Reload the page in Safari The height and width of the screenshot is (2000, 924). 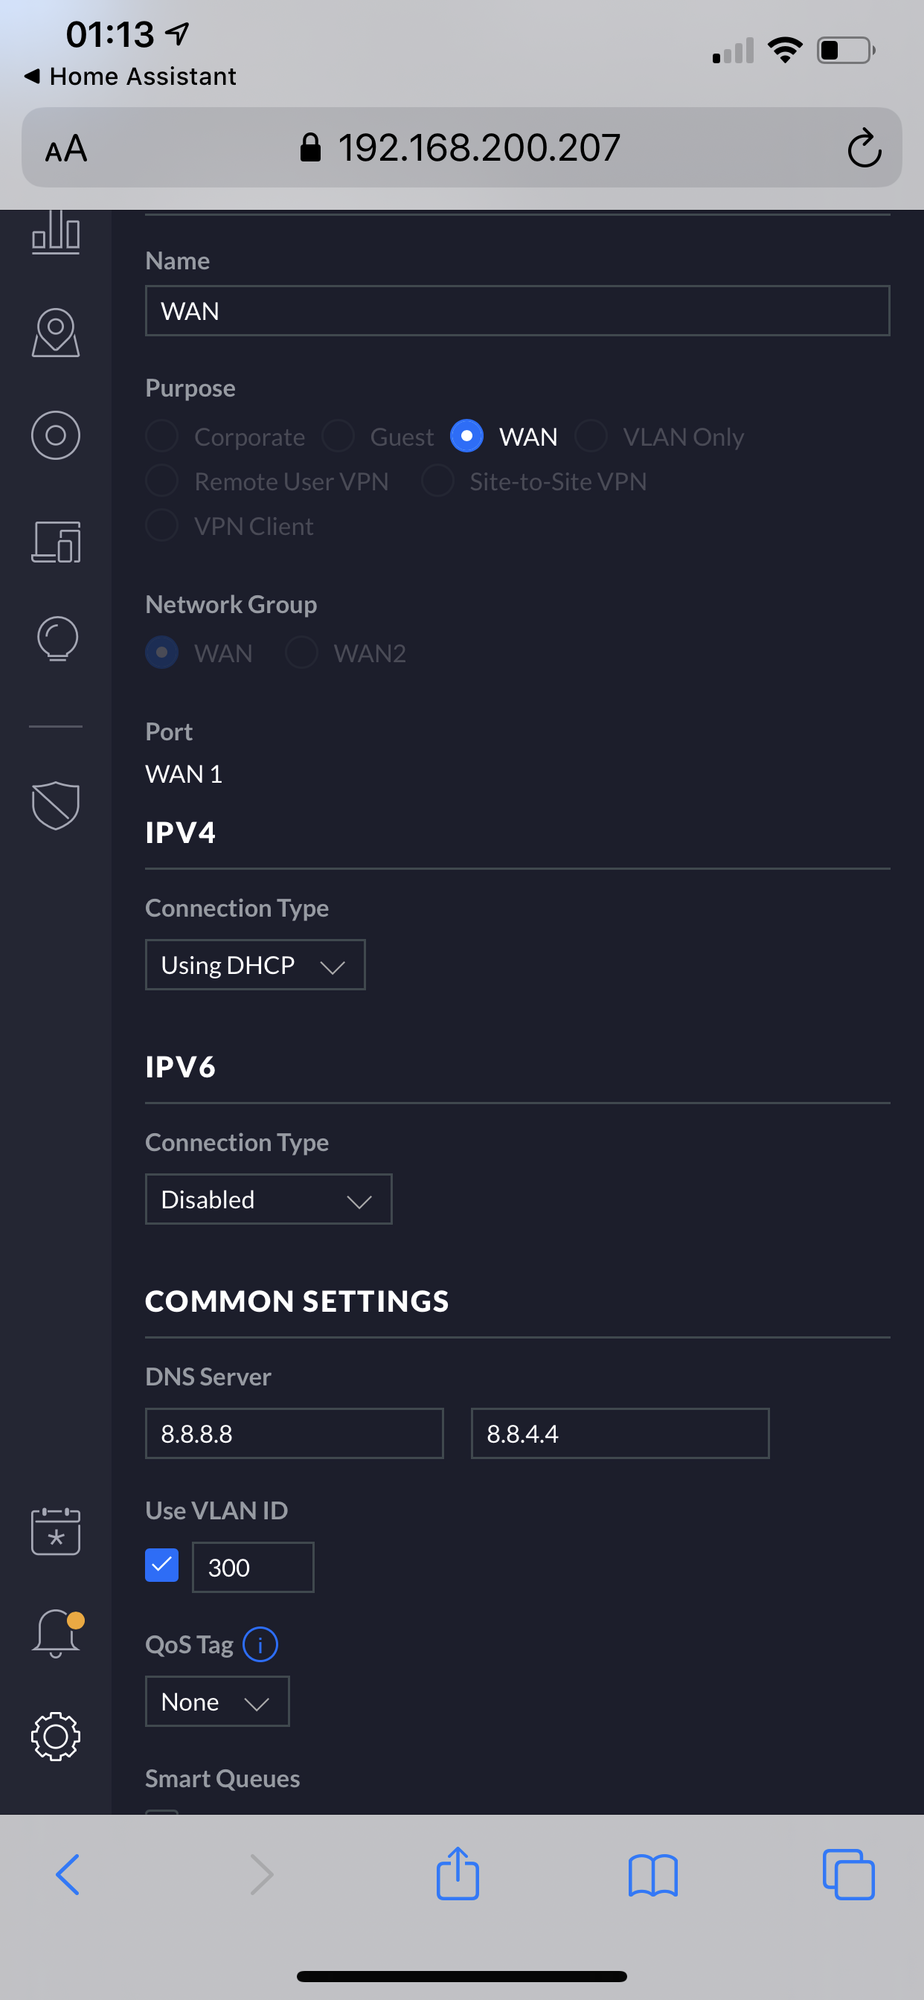click(863, 148)
